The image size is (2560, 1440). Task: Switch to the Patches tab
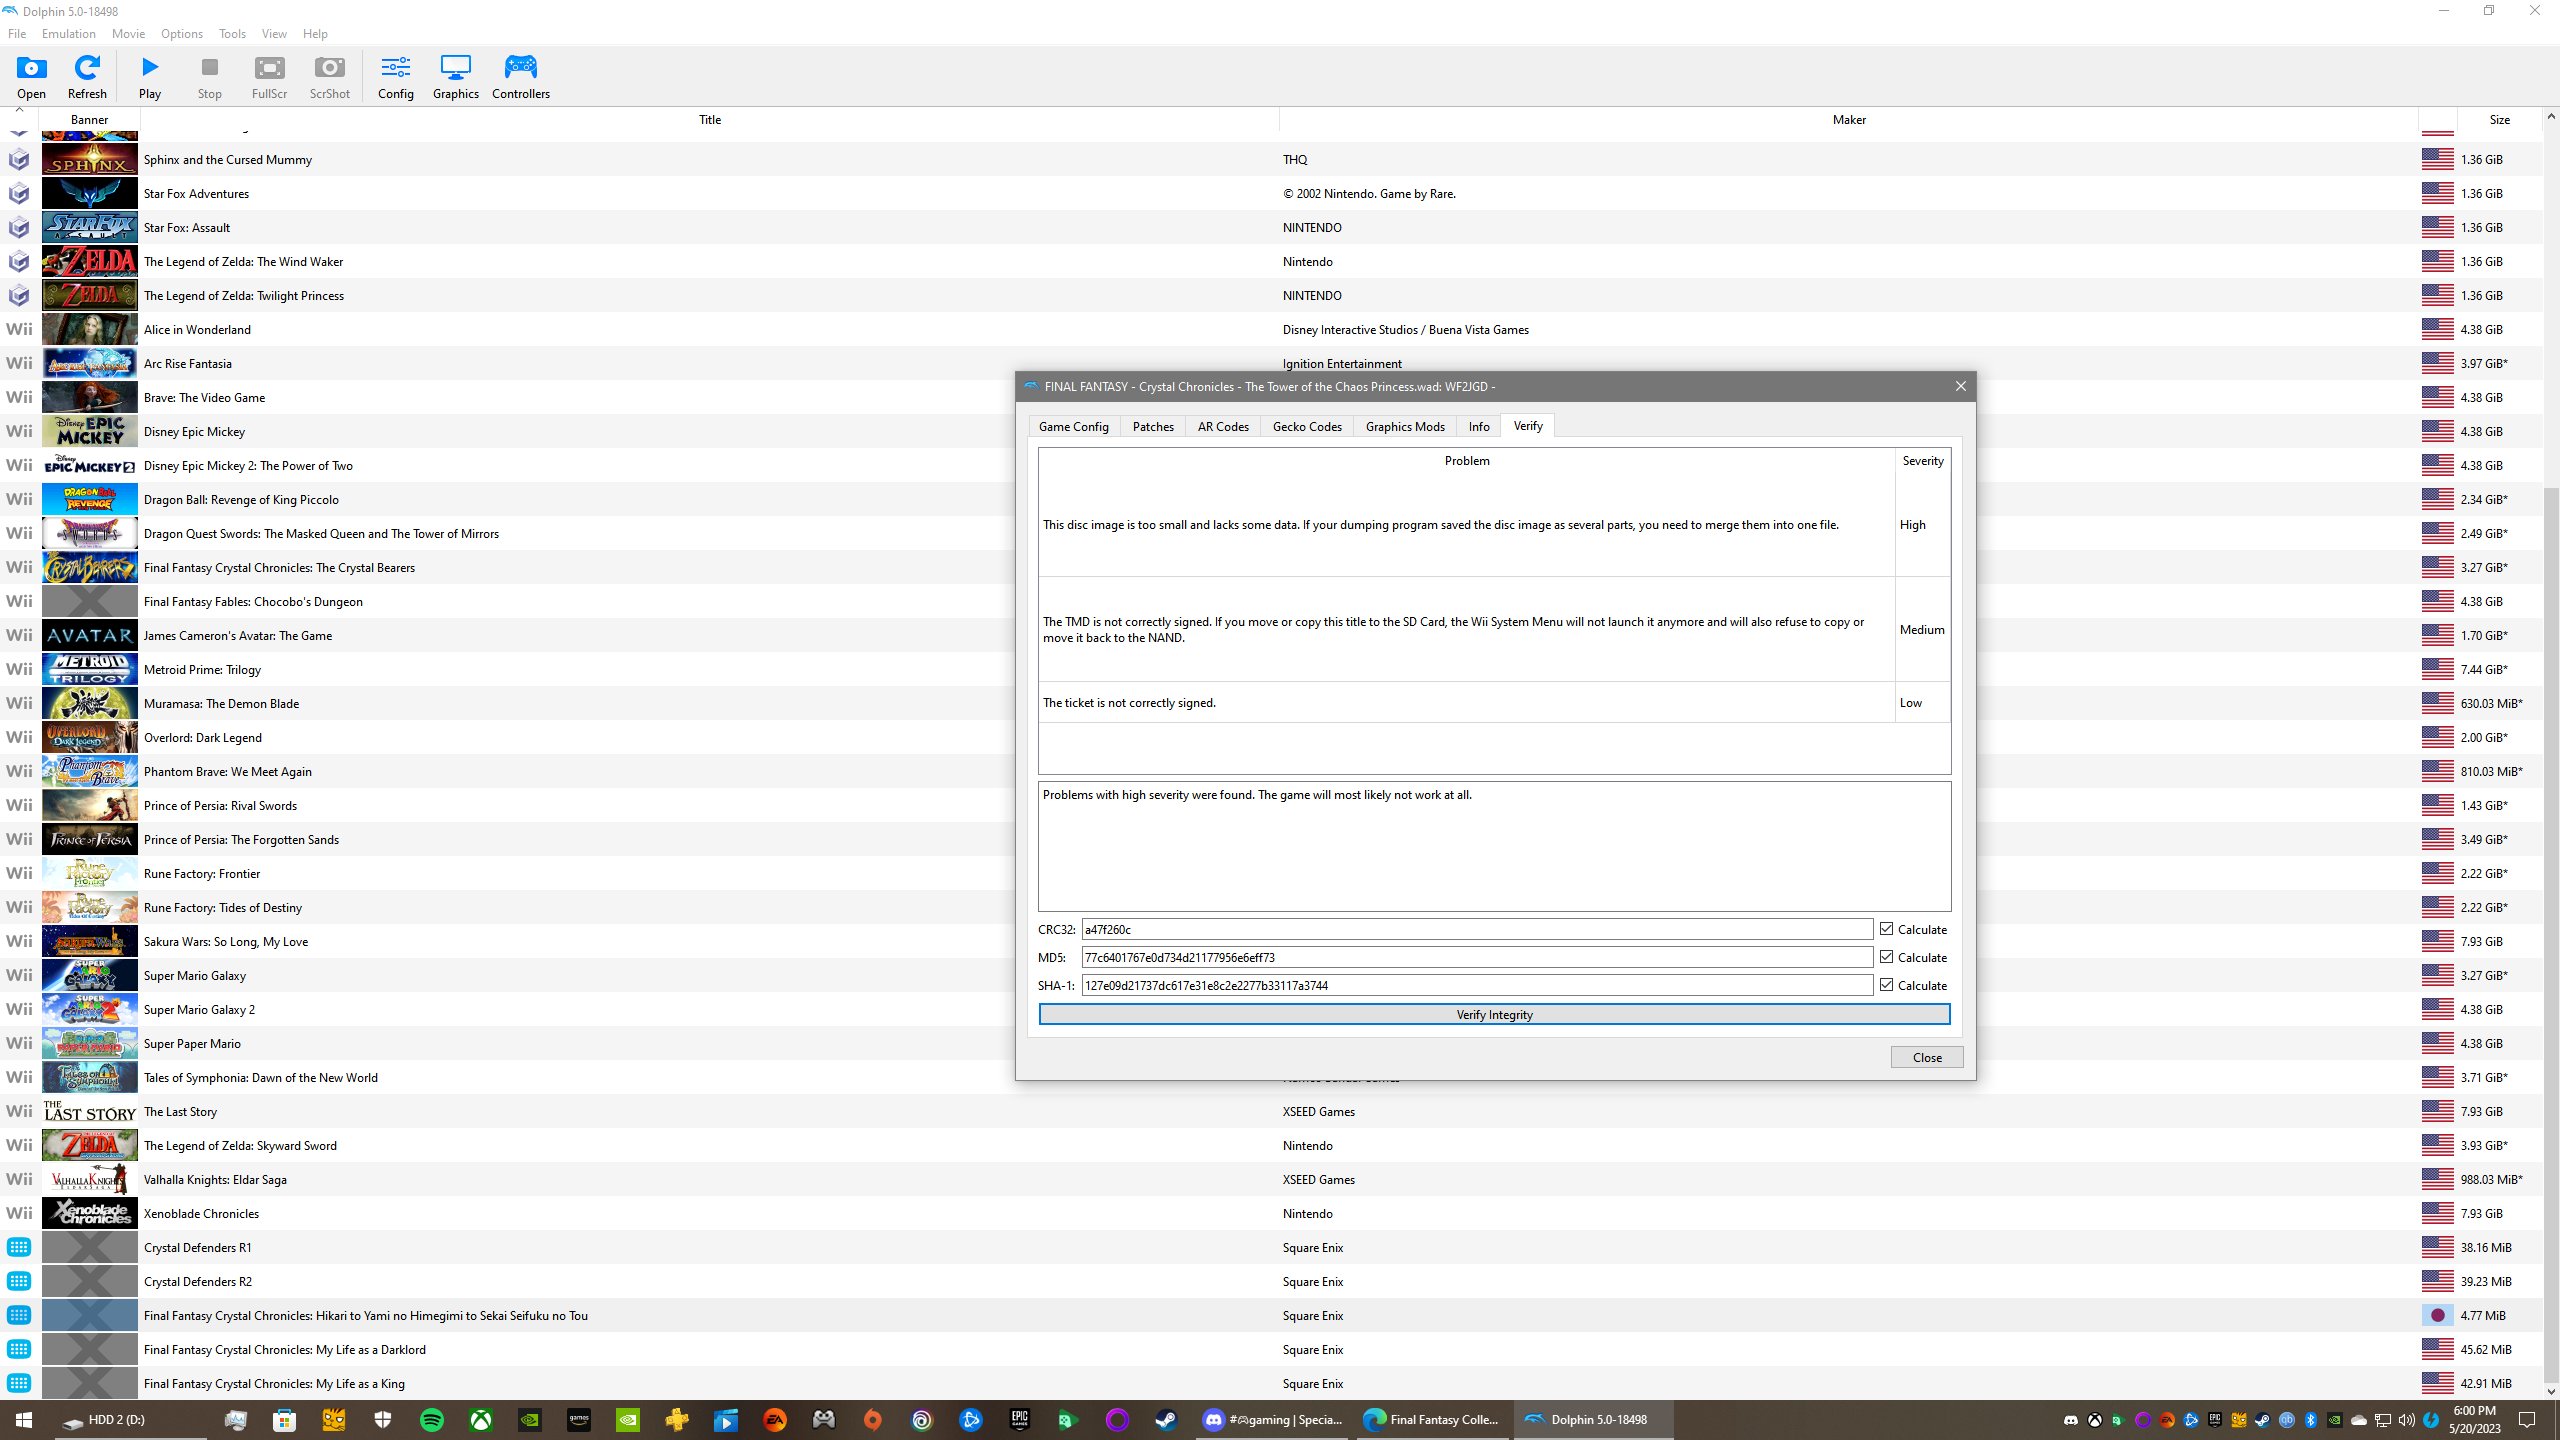click(1153, 427)
